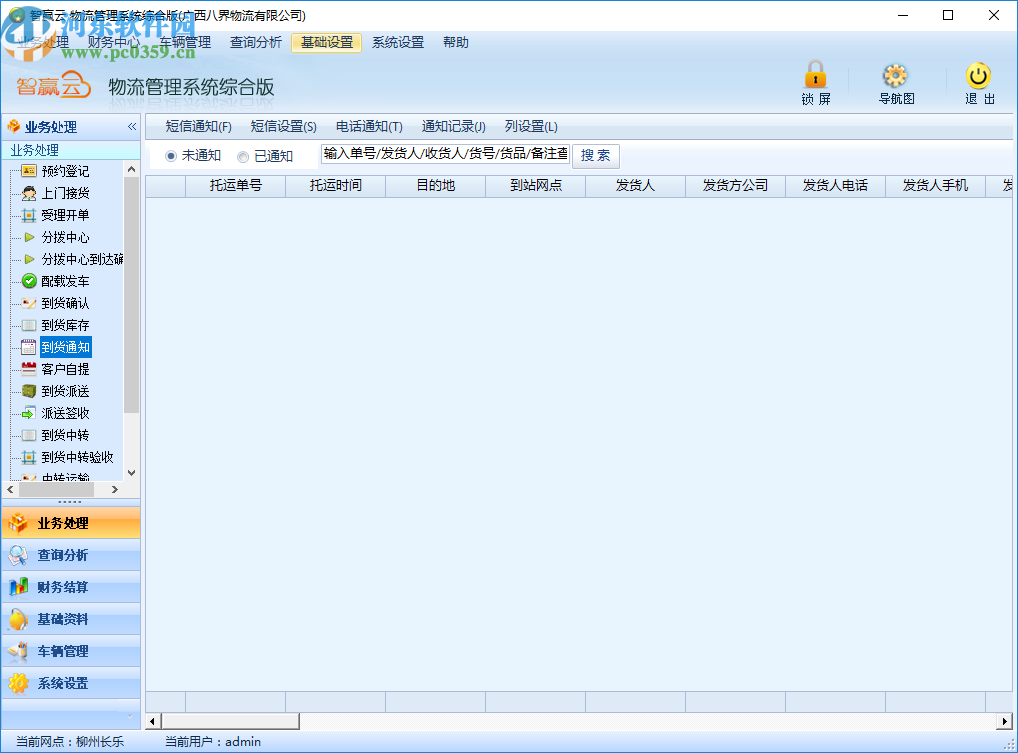Select 分拨中心到达确 tree item
Image resolution: width=1018 pixels, height=753 pixels.
click(82, 259)
